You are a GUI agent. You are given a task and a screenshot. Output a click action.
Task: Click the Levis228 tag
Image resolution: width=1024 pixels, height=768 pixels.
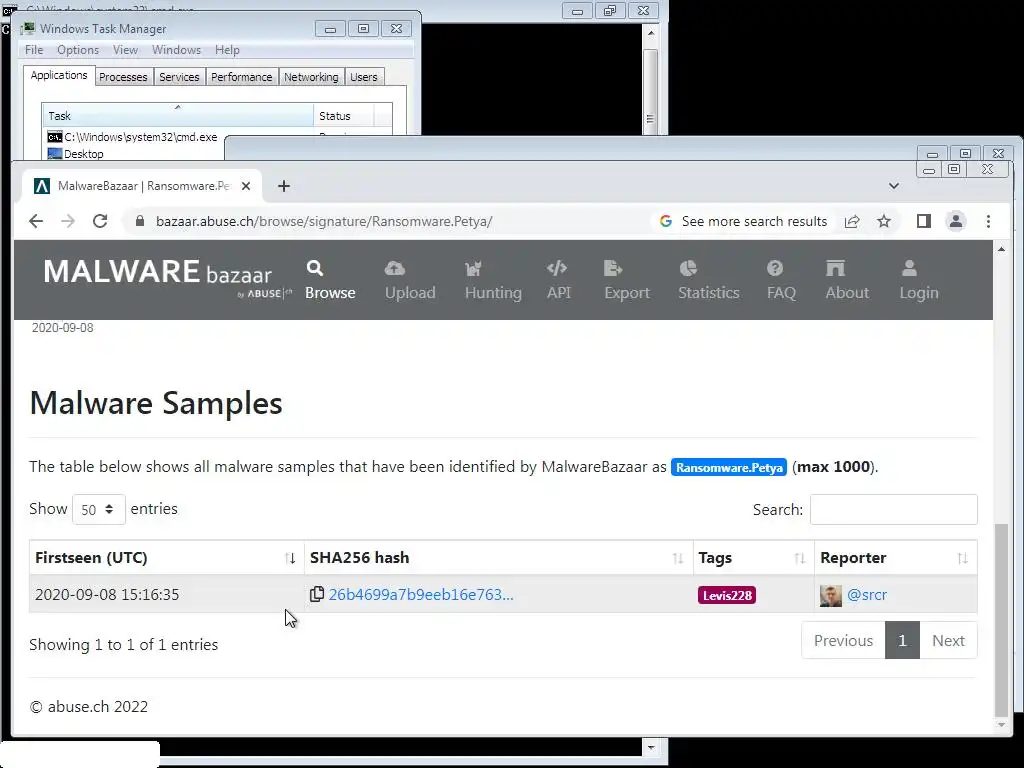coord(727,595)
